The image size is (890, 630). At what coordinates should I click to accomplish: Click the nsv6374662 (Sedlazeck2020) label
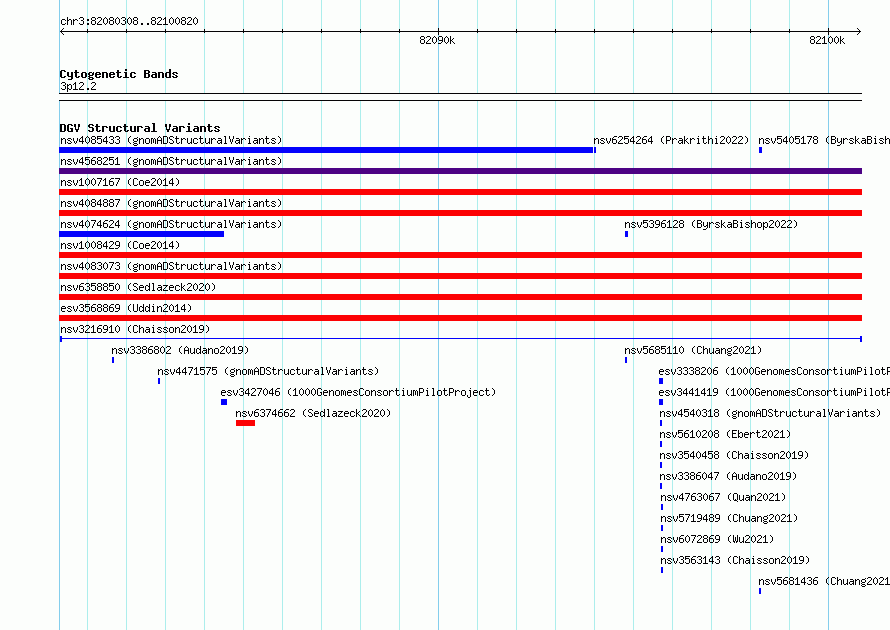coord(313,413)
